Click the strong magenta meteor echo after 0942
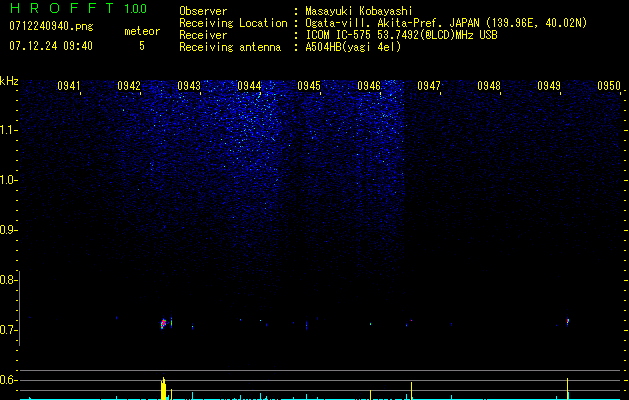This screenshot has width=629, height=400. tap(163, 323)
